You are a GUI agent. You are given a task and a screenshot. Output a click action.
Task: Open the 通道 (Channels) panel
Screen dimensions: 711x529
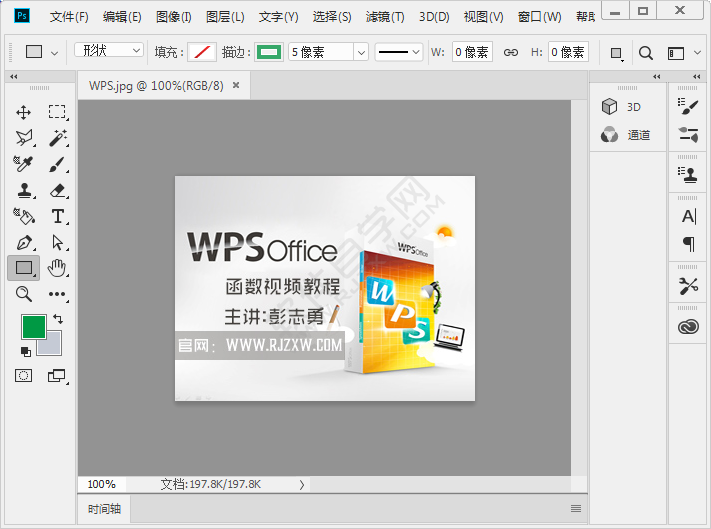click(626, 135)
